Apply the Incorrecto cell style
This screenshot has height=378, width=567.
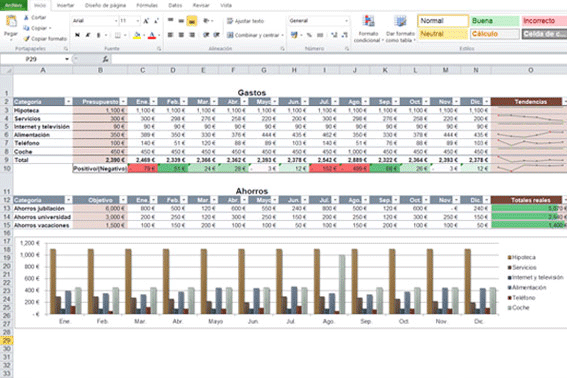click(x=544, y=21)
